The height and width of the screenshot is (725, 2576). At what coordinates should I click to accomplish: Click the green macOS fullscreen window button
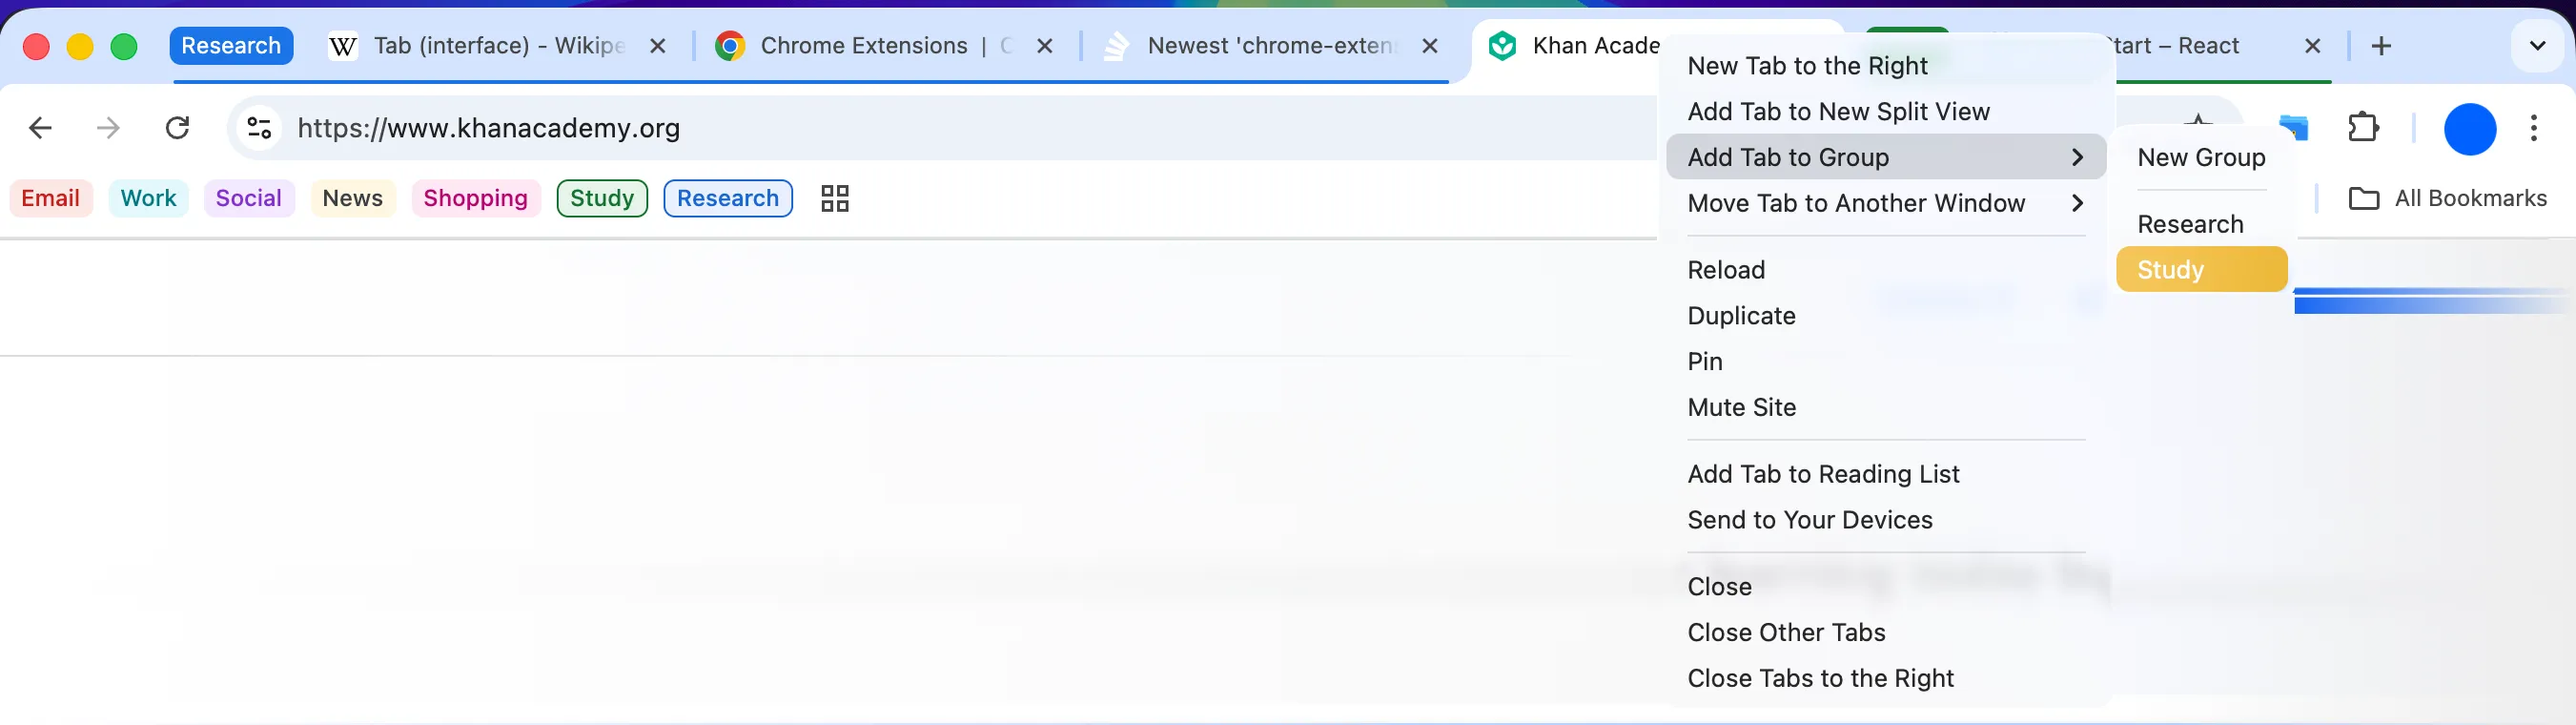click(x=124, y=46)
